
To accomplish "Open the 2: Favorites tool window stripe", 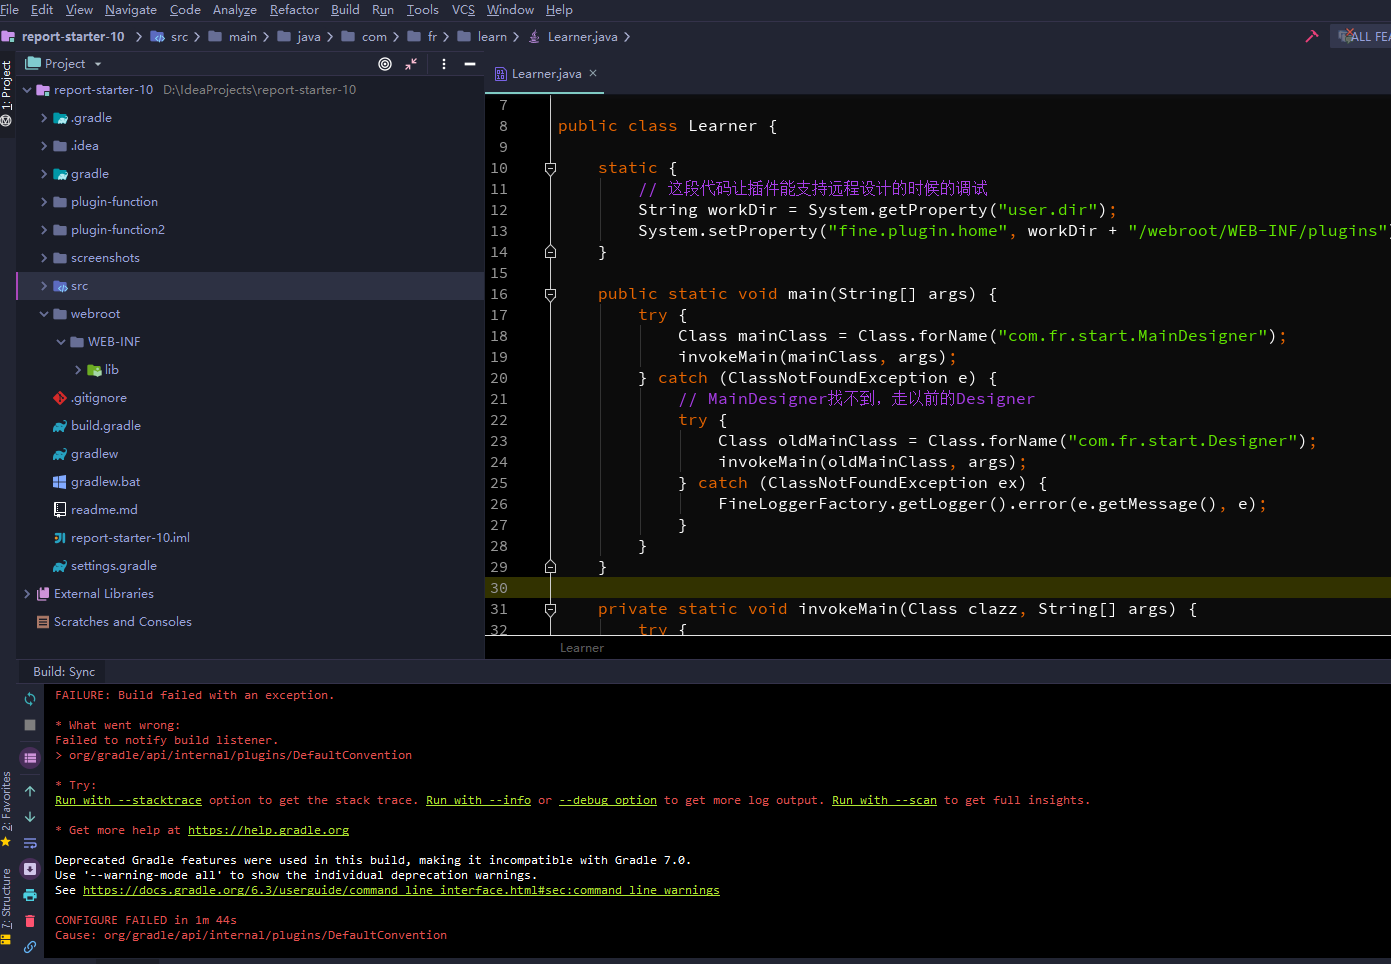I will 7,808.
